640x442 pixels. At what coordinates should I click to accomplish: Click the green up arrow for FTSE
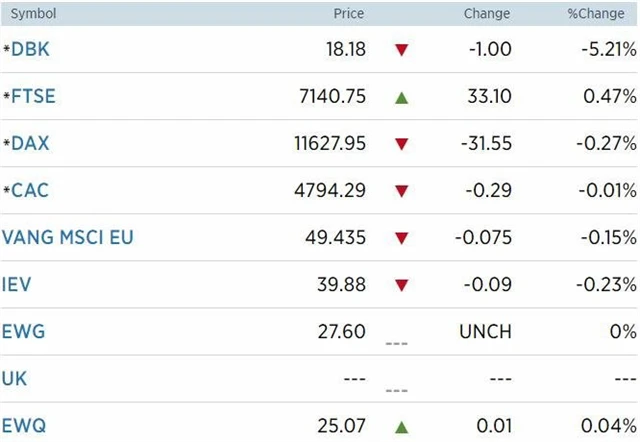click(x=401, y=97)
